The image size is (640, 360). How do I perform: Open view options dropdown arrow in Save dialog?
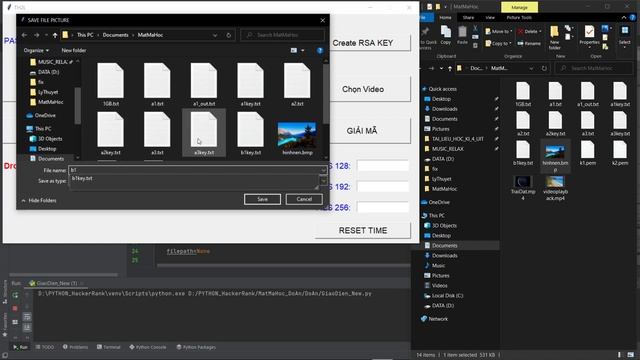point(303,50)
